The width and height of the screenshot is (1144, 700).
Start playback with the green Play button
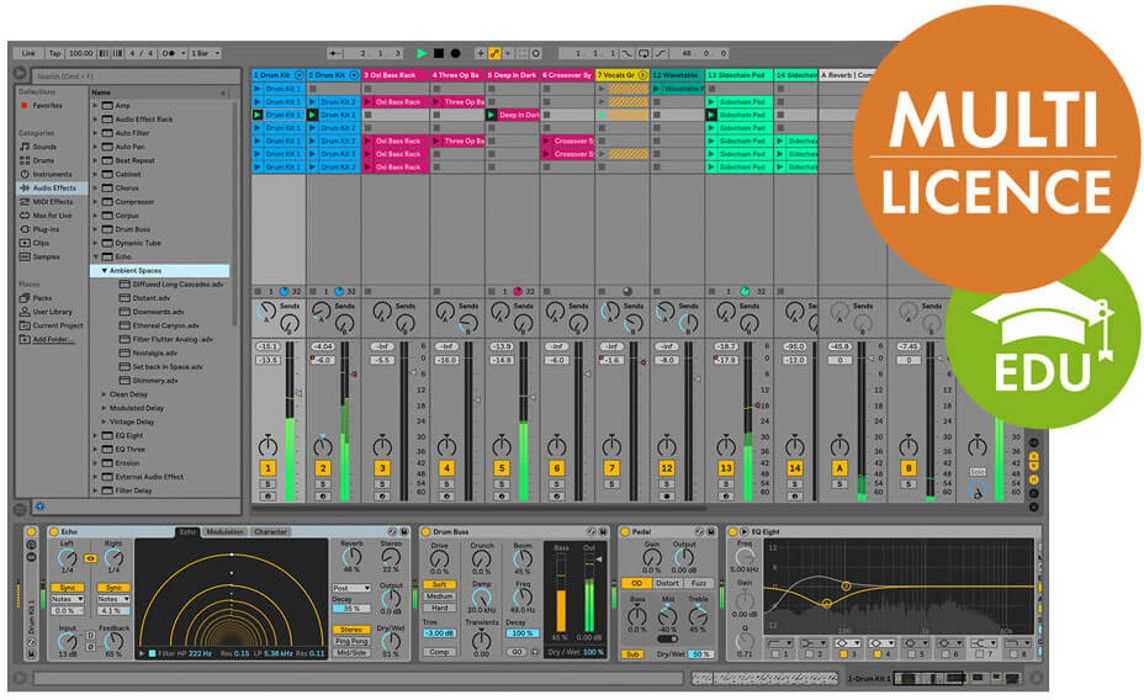(421, 53)
